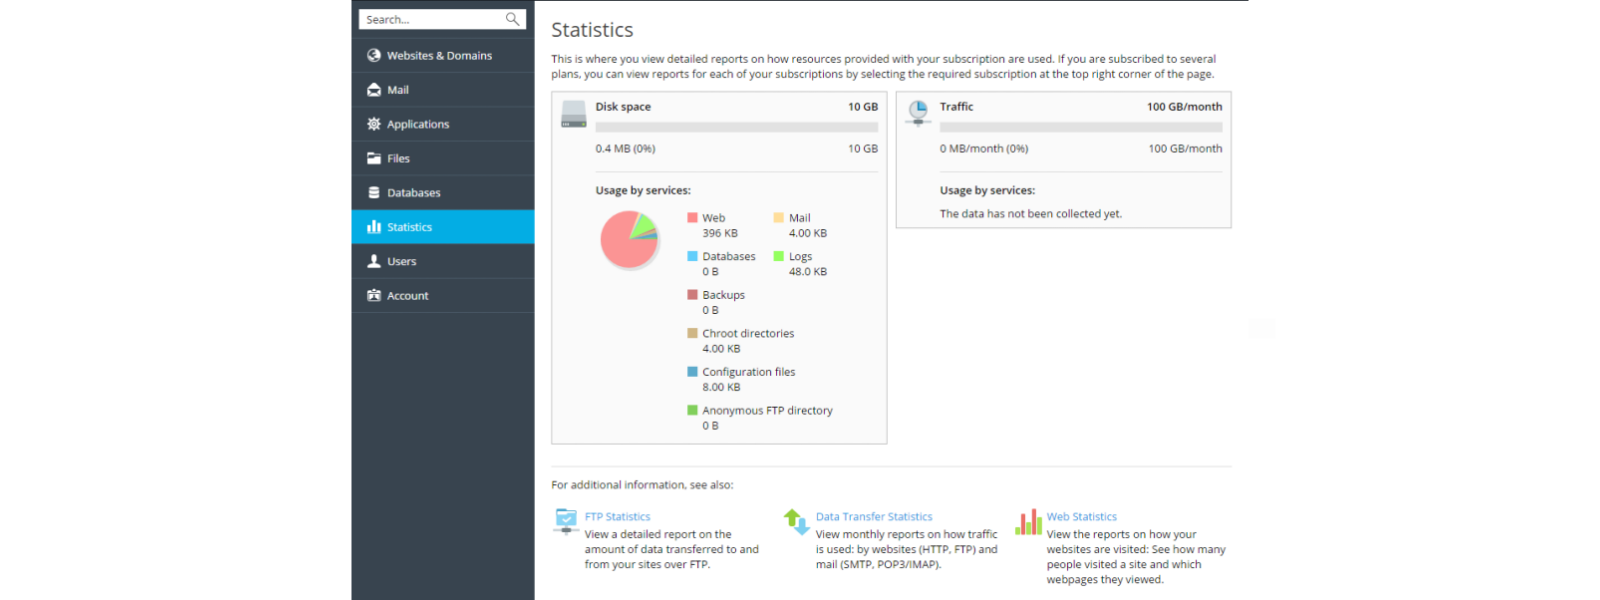1600x600 pixels.
Task: Click the Data Transfer Statistics arrows icon
Action: pos(797,521)
